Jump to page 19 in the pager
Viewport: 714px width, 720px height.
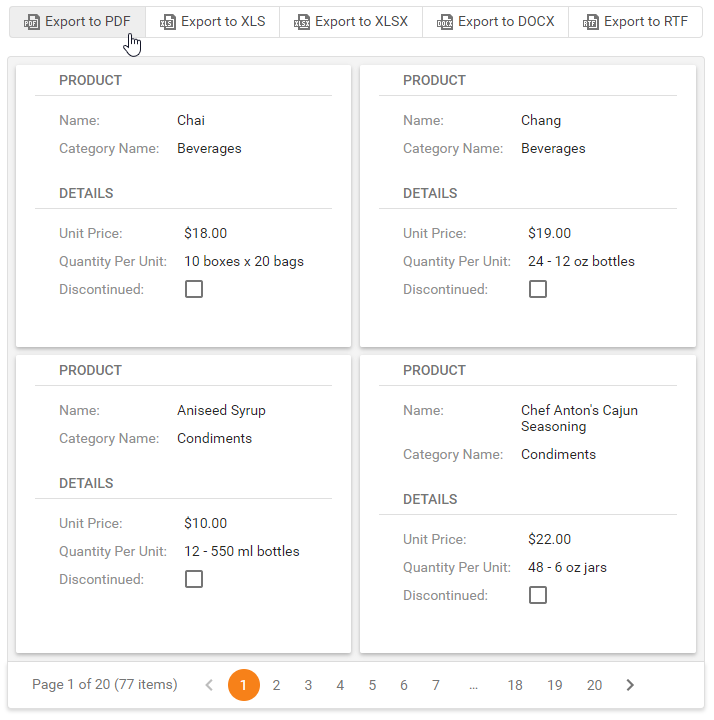[x=555, y=685]
